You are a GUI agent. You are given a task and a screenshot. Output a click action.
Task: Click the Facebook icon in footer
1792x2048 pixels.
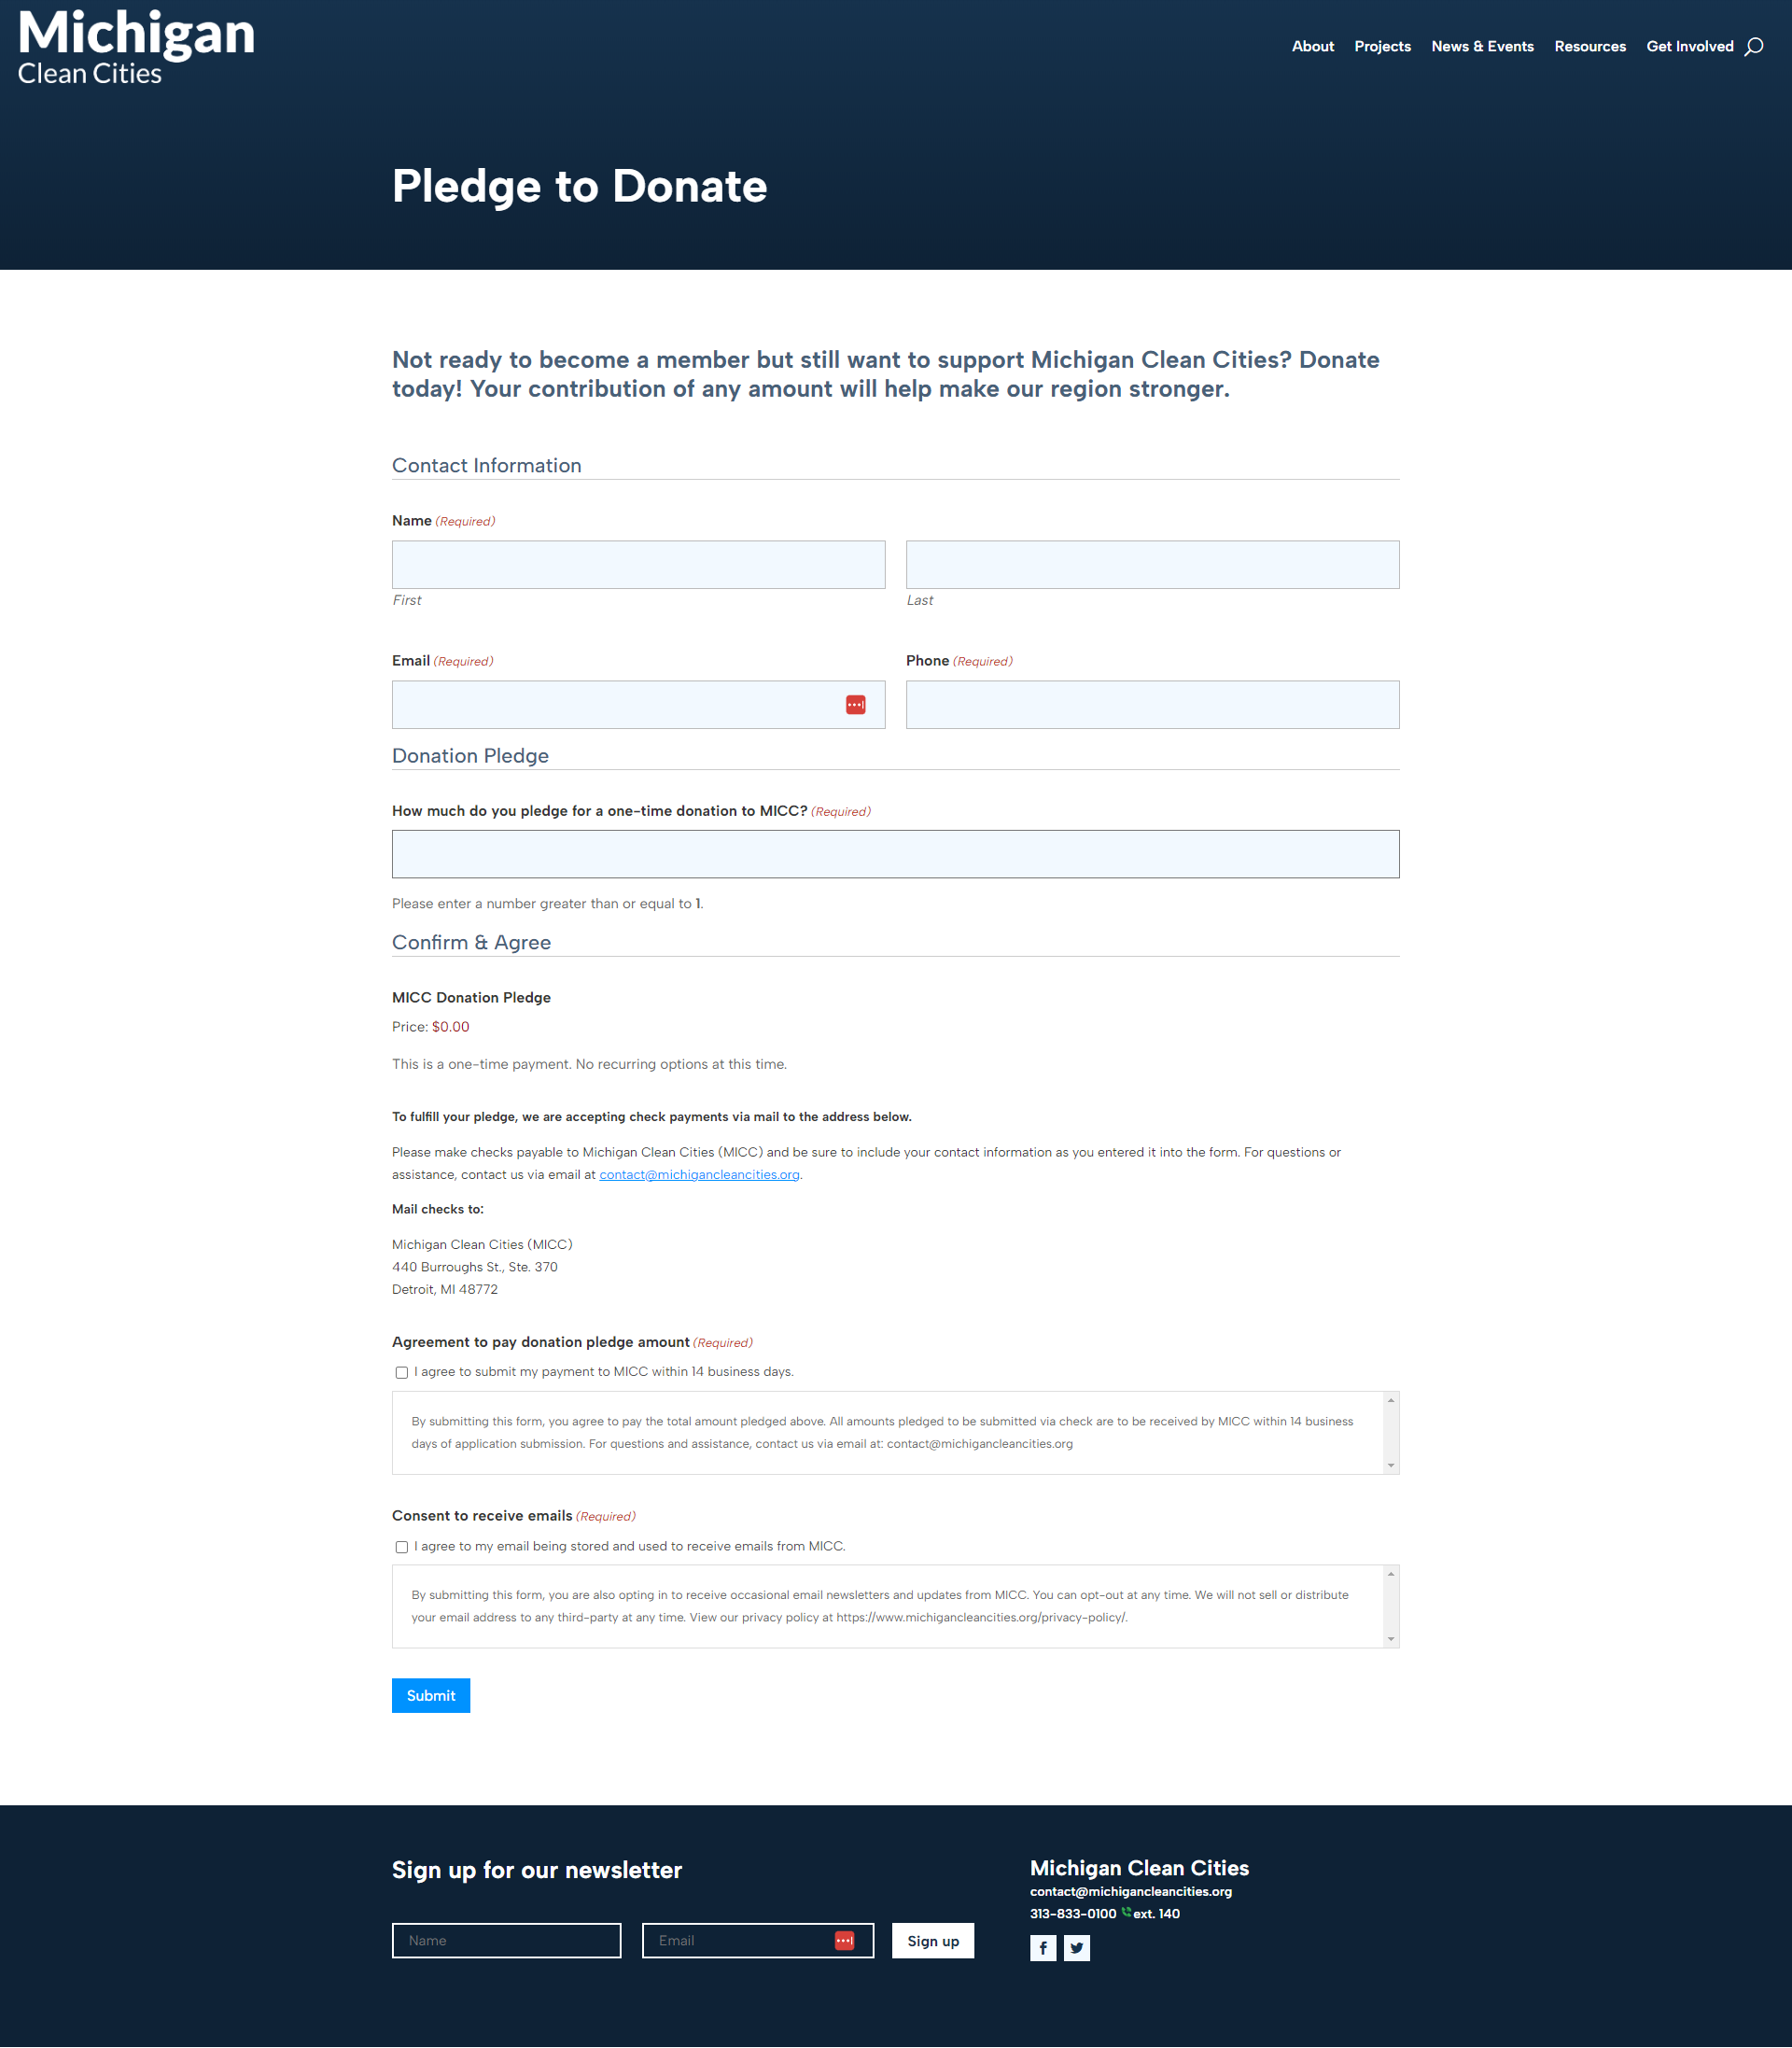click(x=1043, y=1947)
